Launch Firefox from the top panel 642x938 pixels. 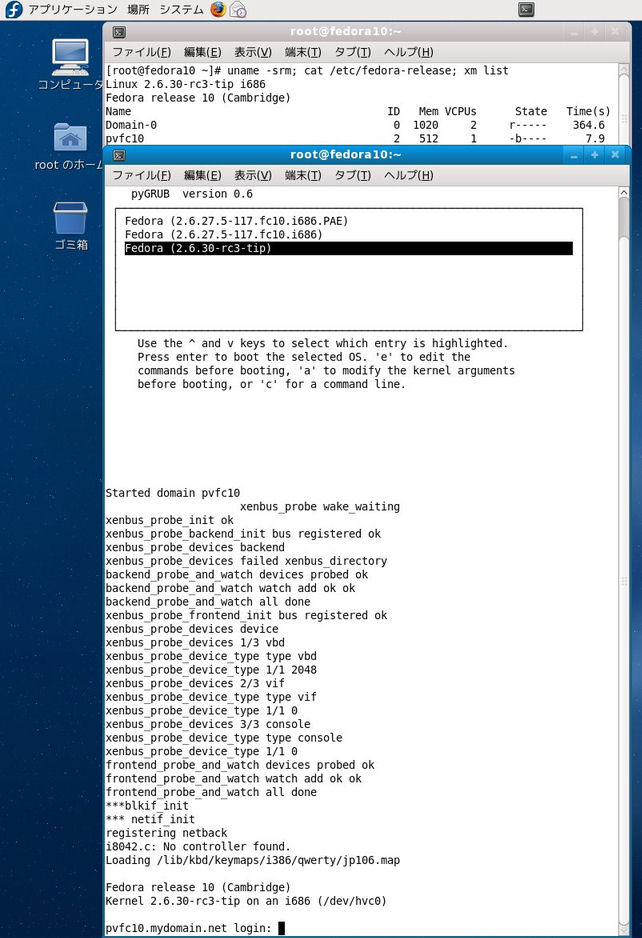tap(218, 9)
